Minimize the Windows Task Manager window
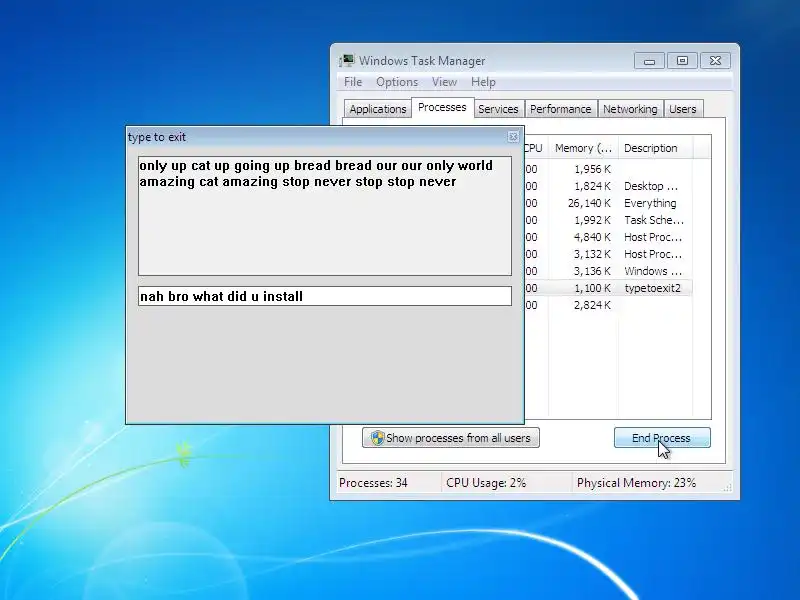Screen dimensions: 800x600 pos(649,61)
